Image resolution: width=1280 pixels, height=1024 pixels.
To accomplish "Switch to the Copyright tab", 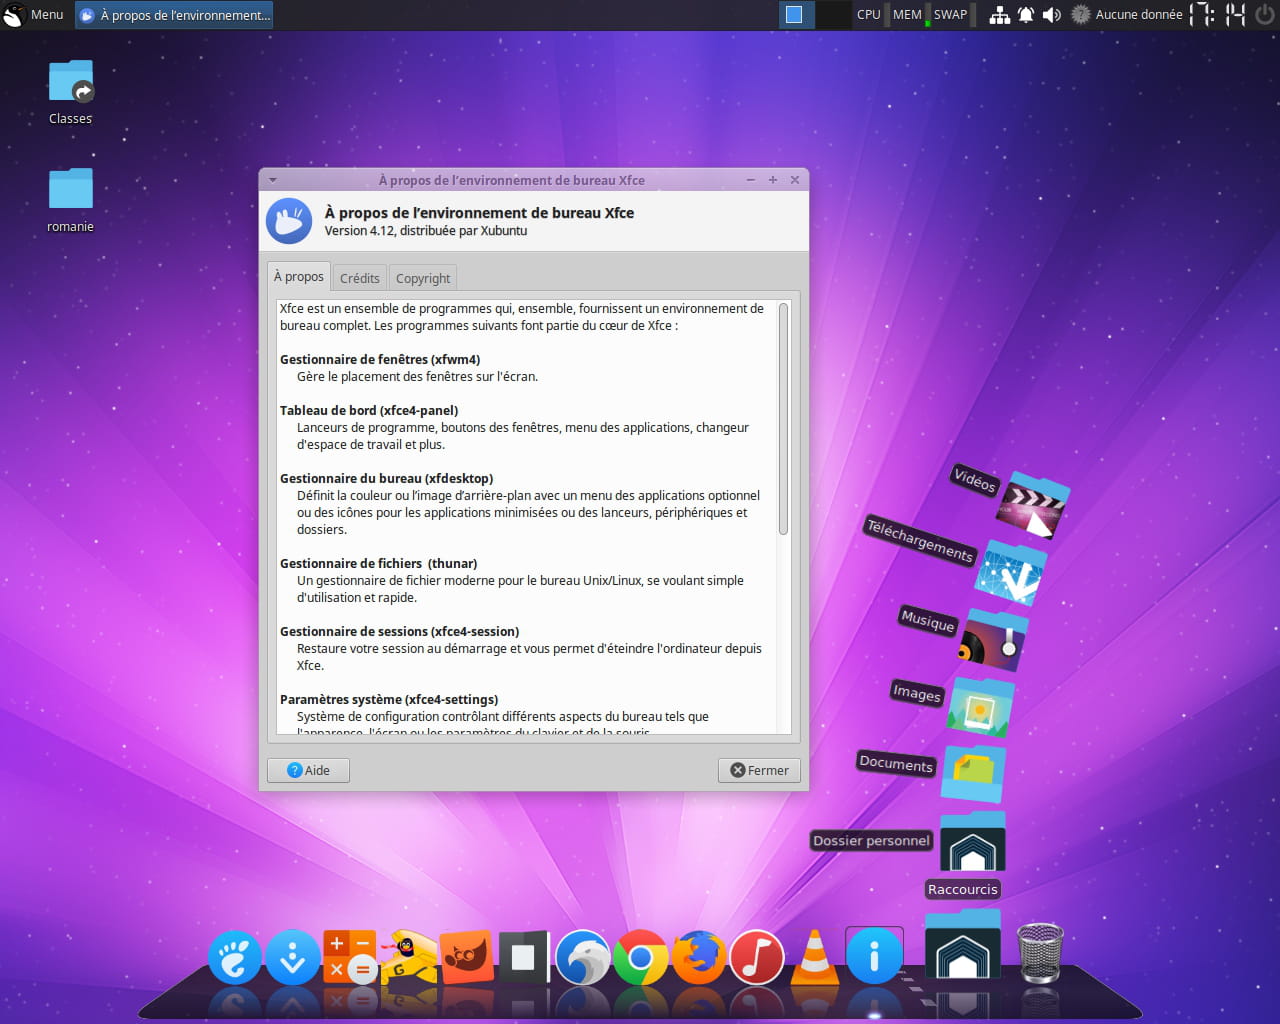I will (423, 278).
